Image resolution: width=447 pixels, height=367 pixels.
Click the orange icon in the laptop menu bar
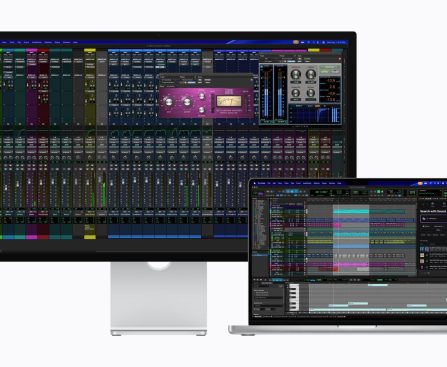[420, 183]
